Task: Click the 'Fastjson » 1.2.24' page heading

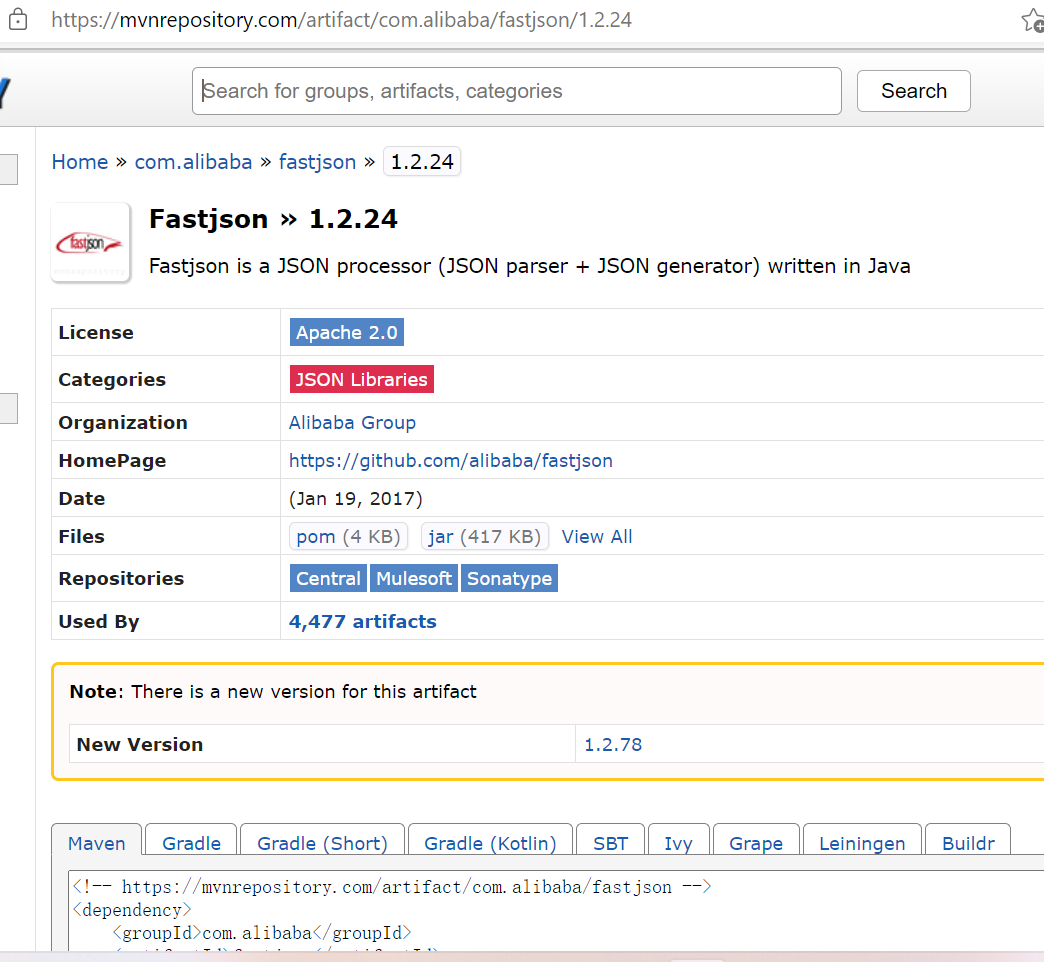Action: 273,219
